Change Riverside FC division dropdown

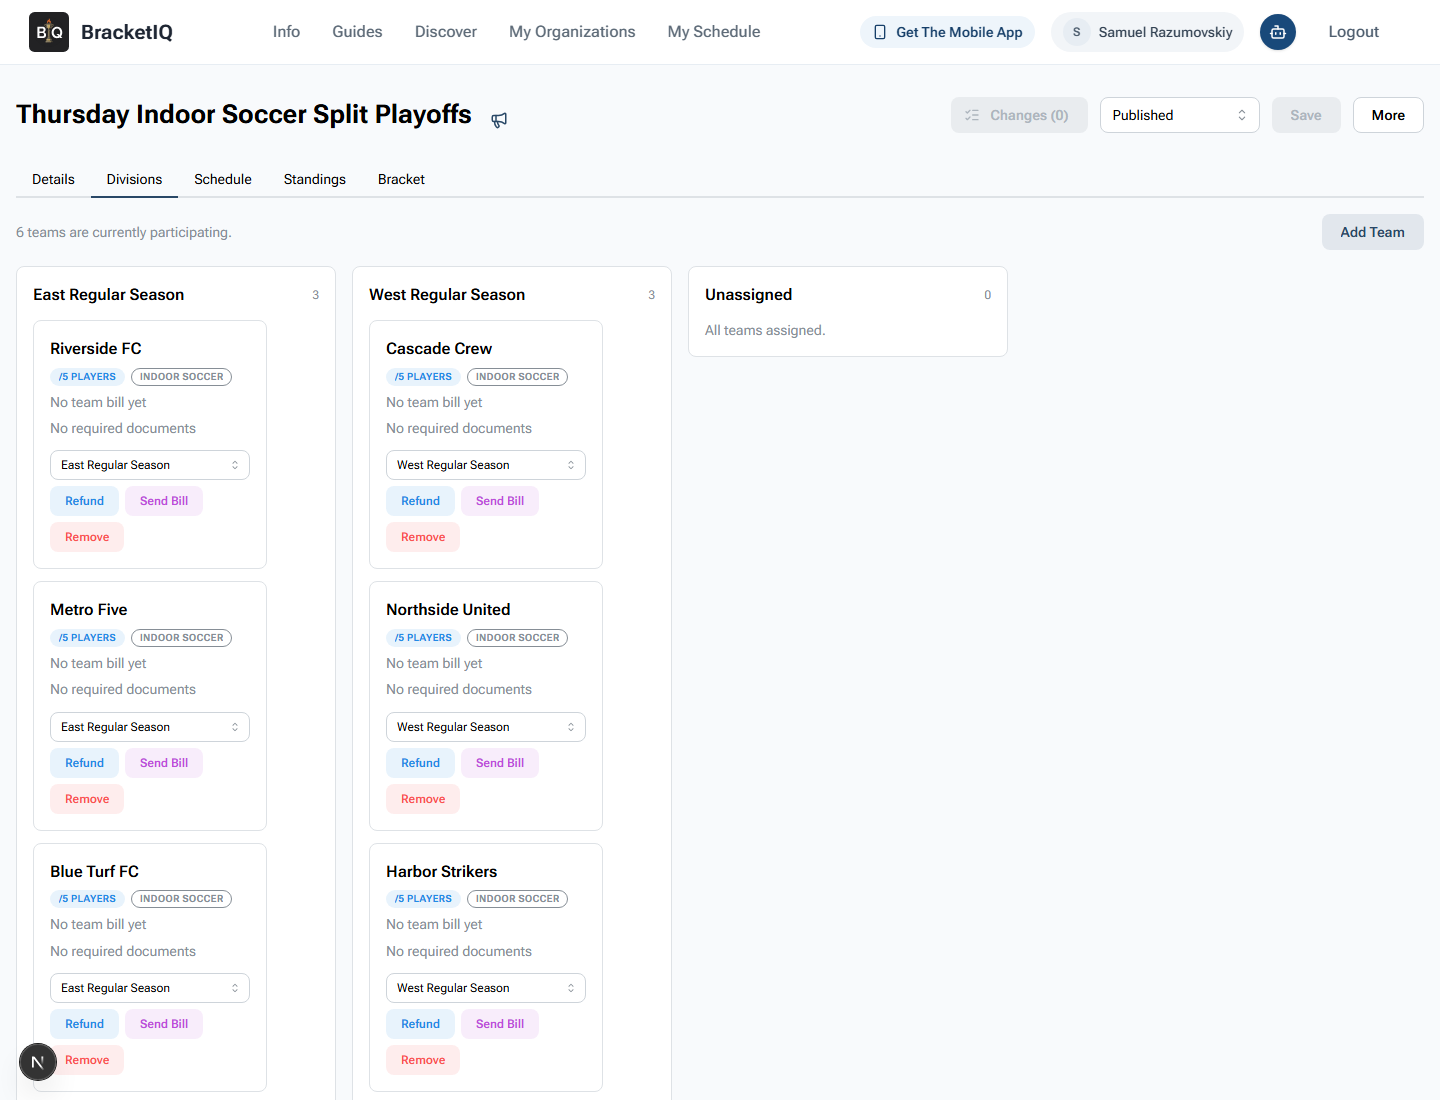tap(150, 465)
